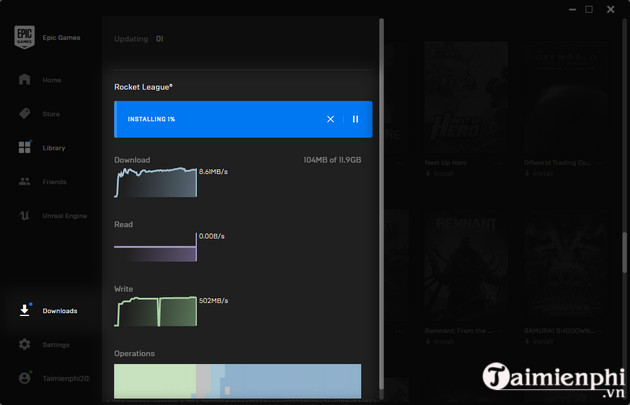The height and width of the screenshot is (405, 630).
Task: Select the Downloads menu label
Action: tap(60, 311)
